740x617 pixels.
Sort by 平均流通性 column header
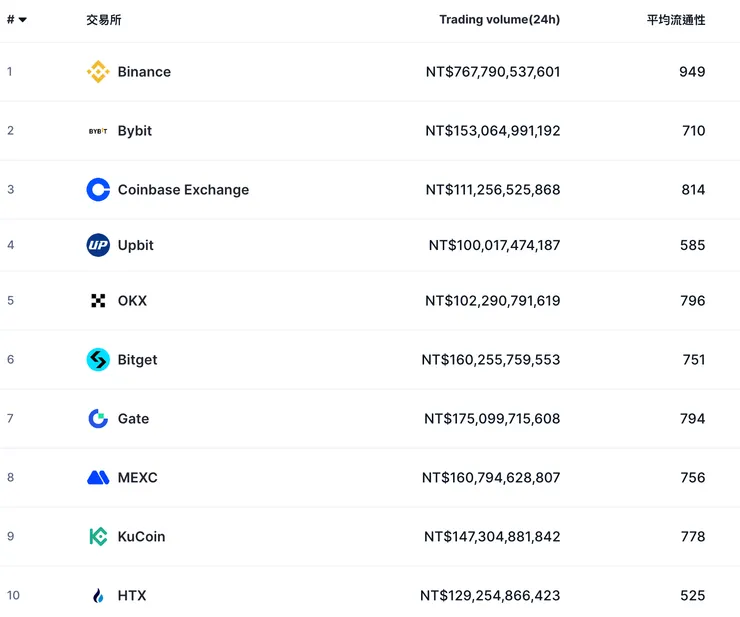pyautogui.click(x=675, y=20)
